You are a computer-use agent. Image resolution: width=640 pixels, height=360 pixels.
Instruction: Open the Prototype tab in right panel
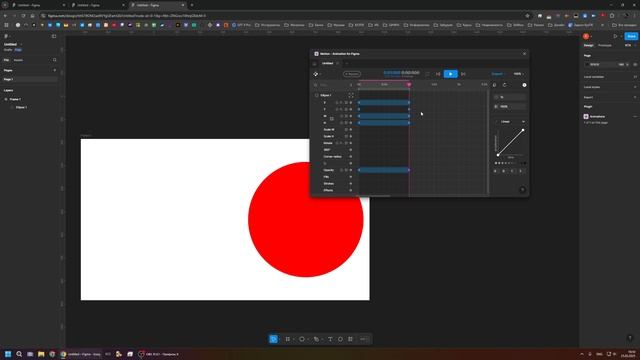click(x=604, y=45)
